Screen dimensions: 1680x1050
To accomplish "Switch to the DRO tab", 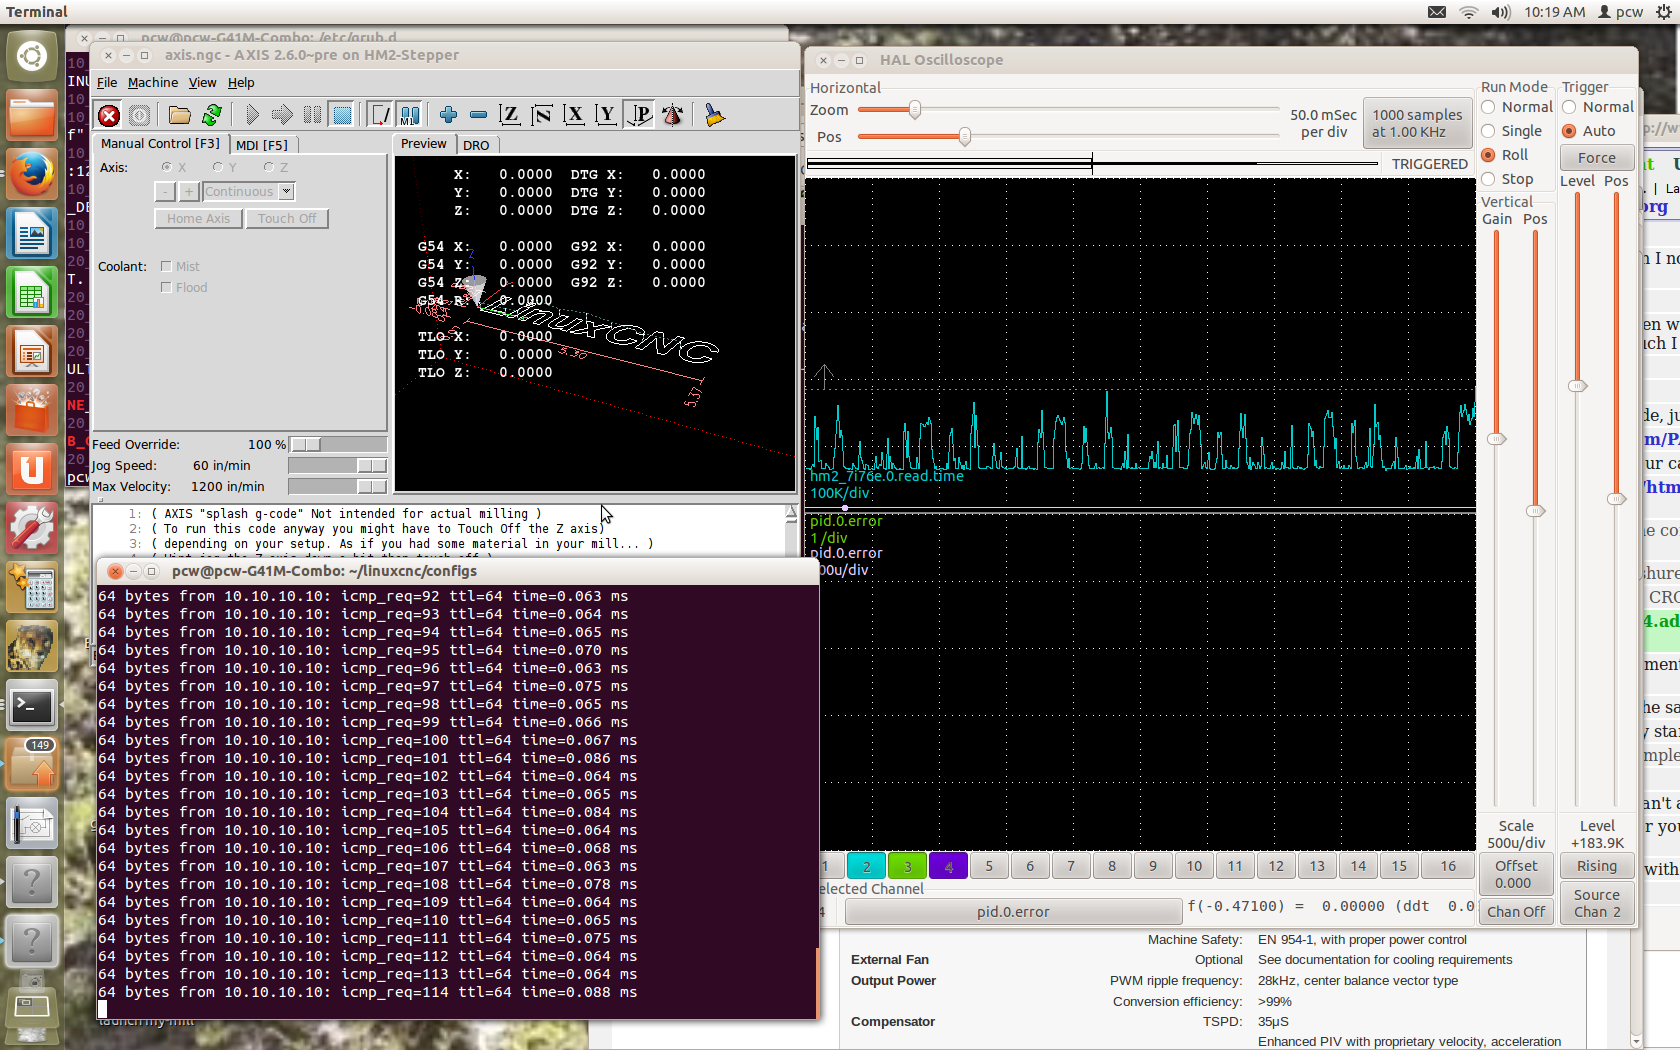I will point(476,145).
